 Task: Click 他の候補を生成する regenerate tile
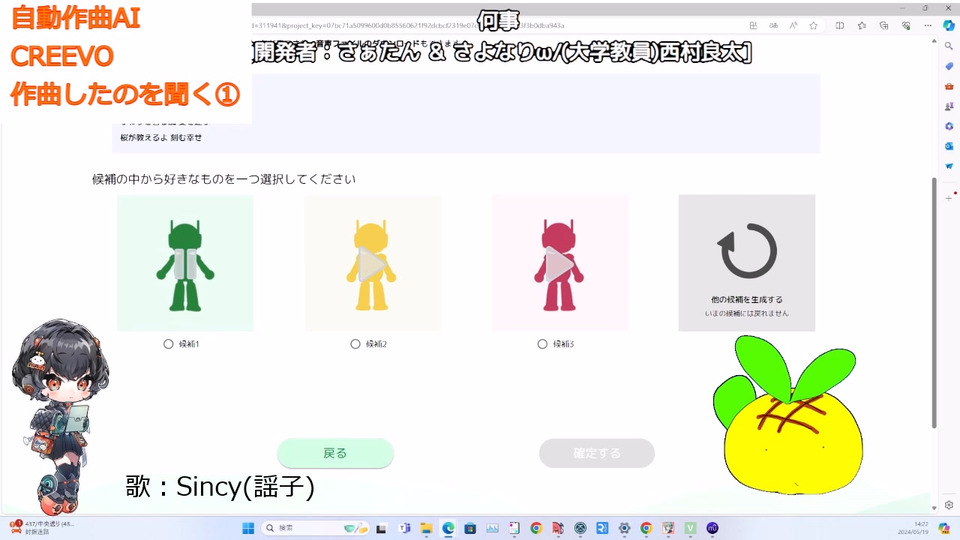pyautogui.click(x=746, y=263)
